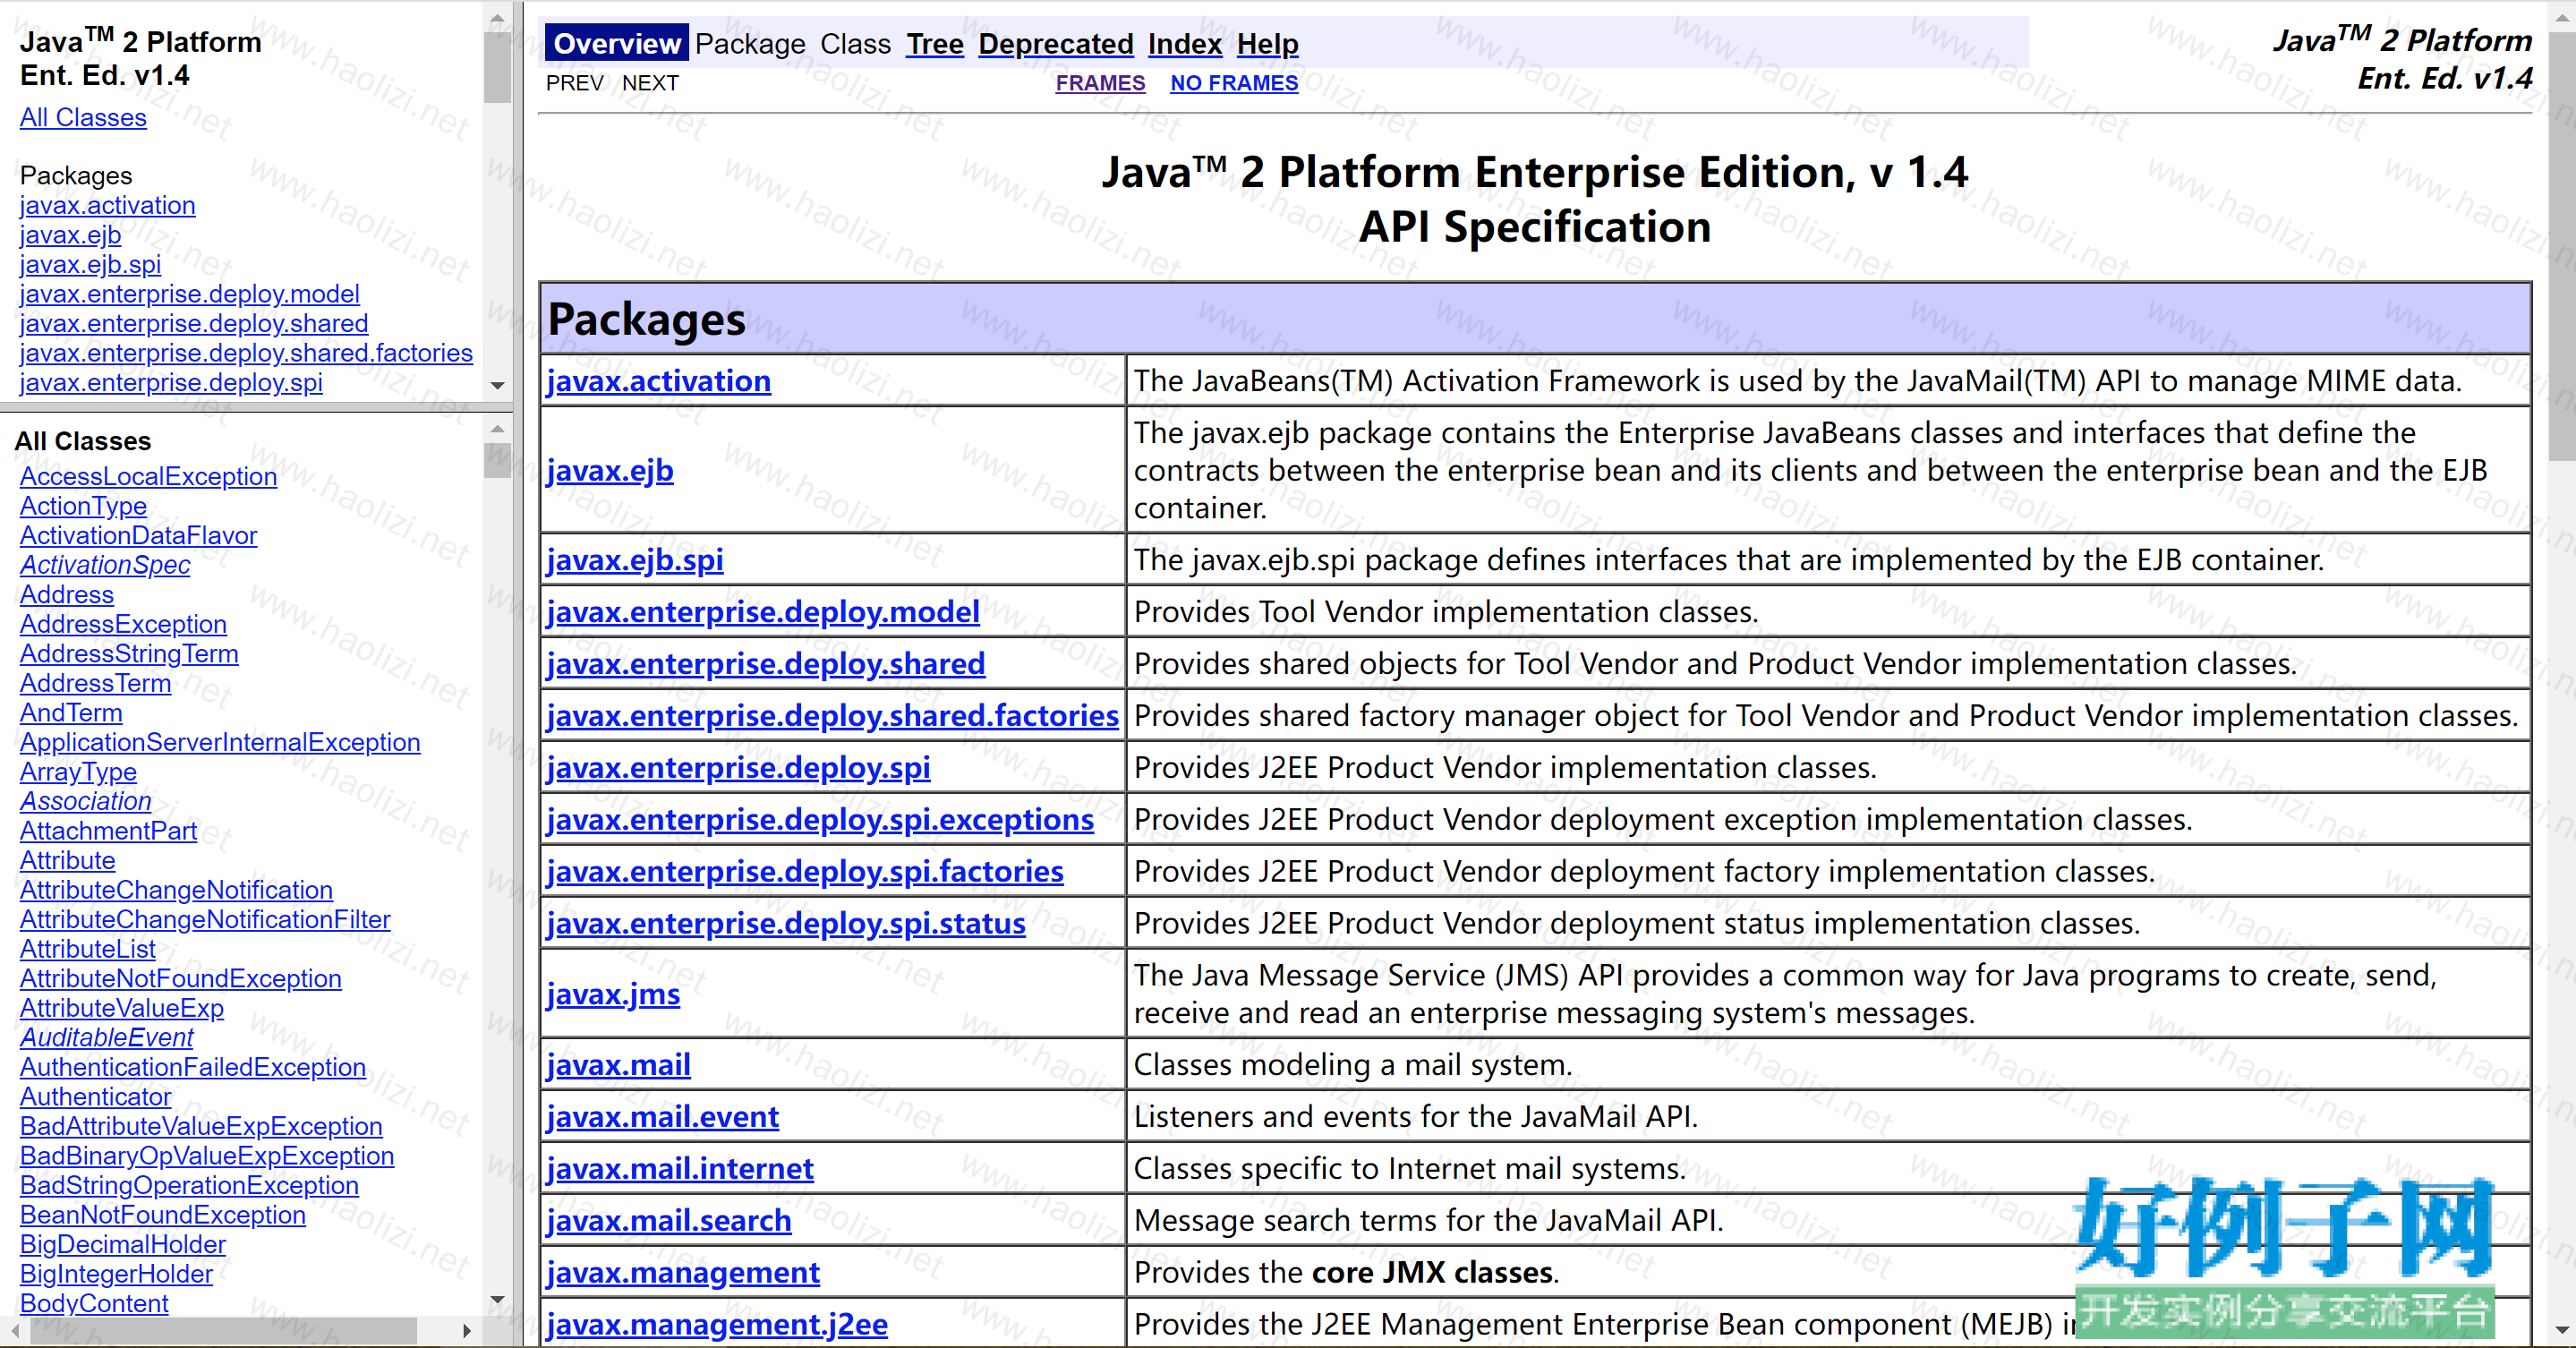Viewport: 2576px width, 1348px height.
Task: Show All Classes link in left frame
Action: 83,118
